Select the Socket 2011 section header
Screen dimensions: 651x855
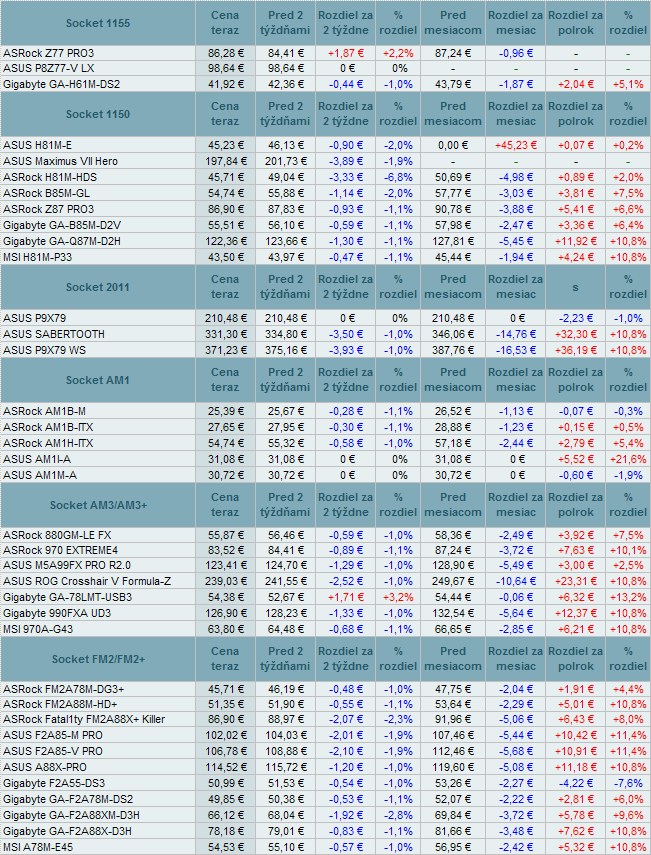(98, 287)
